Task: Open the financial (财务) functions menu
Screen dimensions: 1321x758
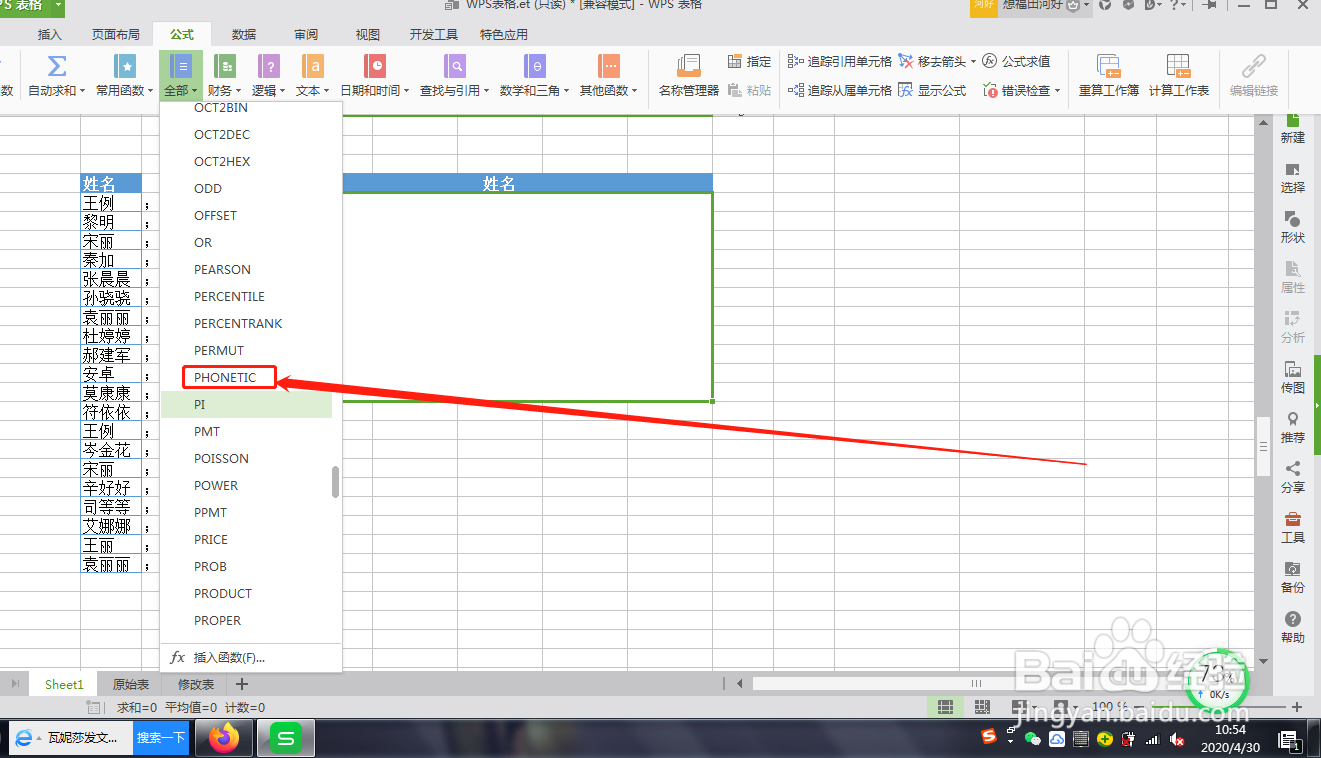Action: [x=224, y=76]
